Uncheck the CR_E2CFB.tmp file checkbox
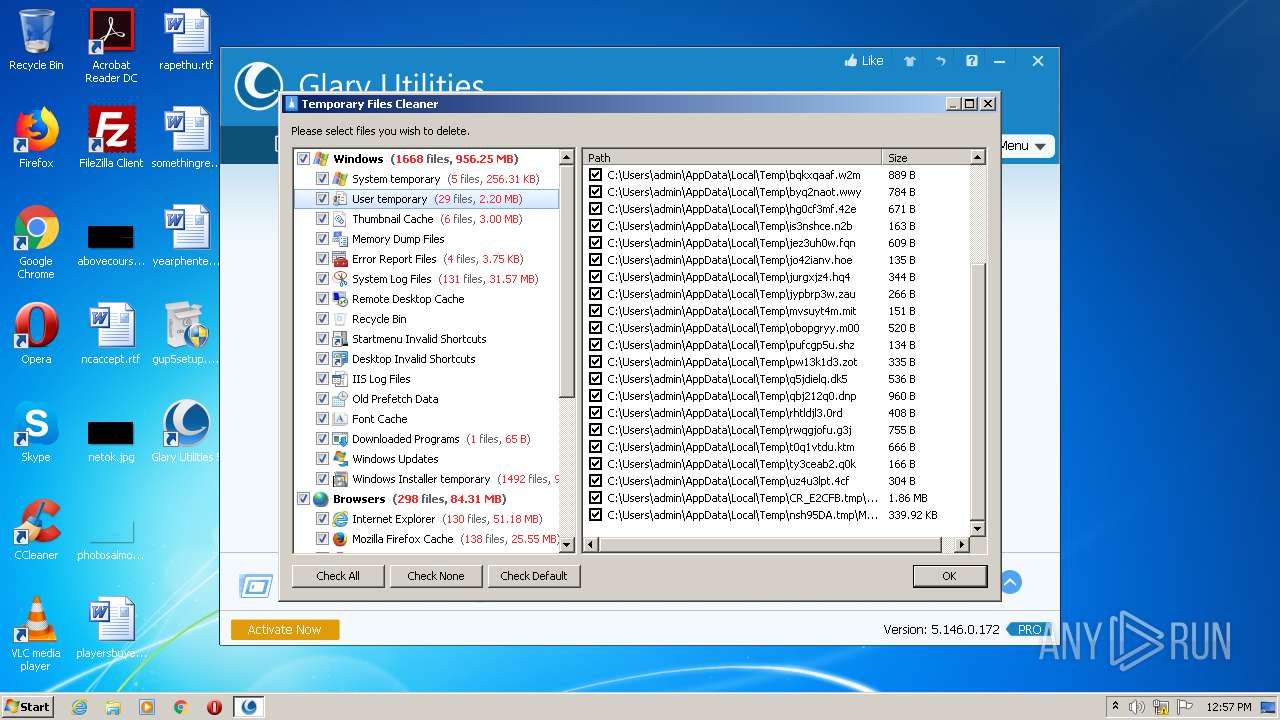The width and height of the screenshot is (1280, 720). tap(596, 498)
